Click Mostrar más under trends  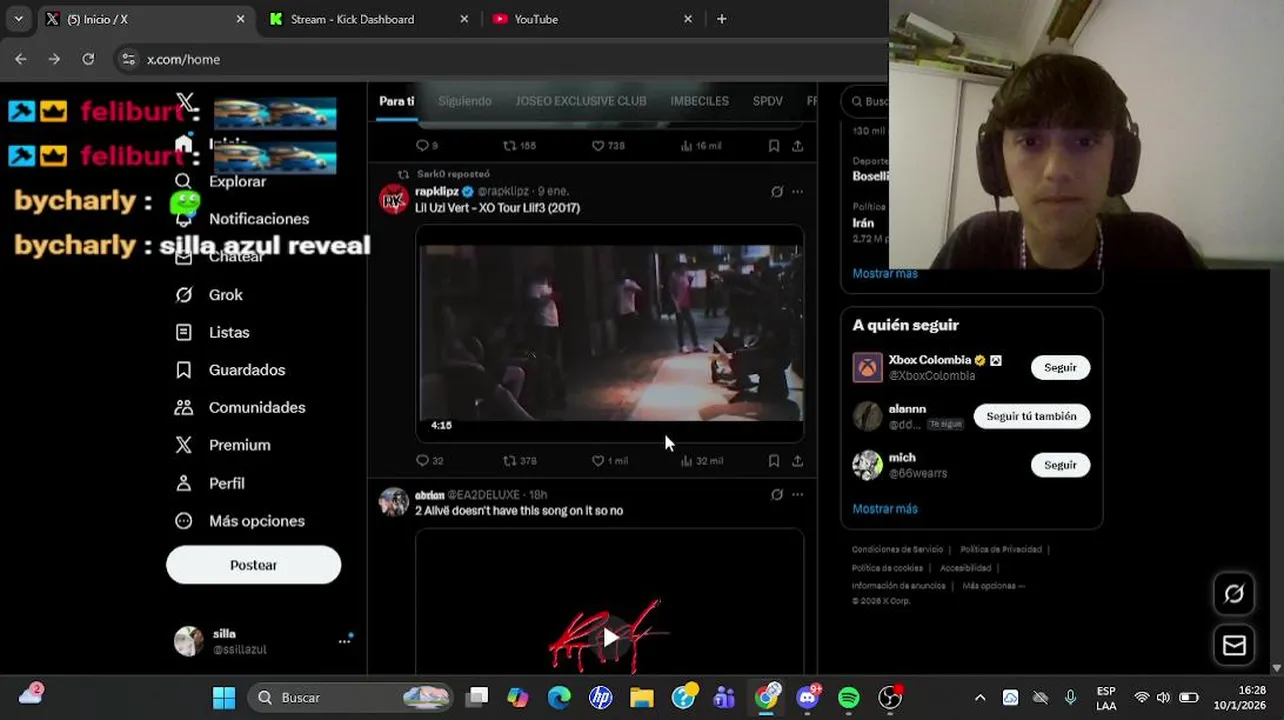click(x=885, y=274)
